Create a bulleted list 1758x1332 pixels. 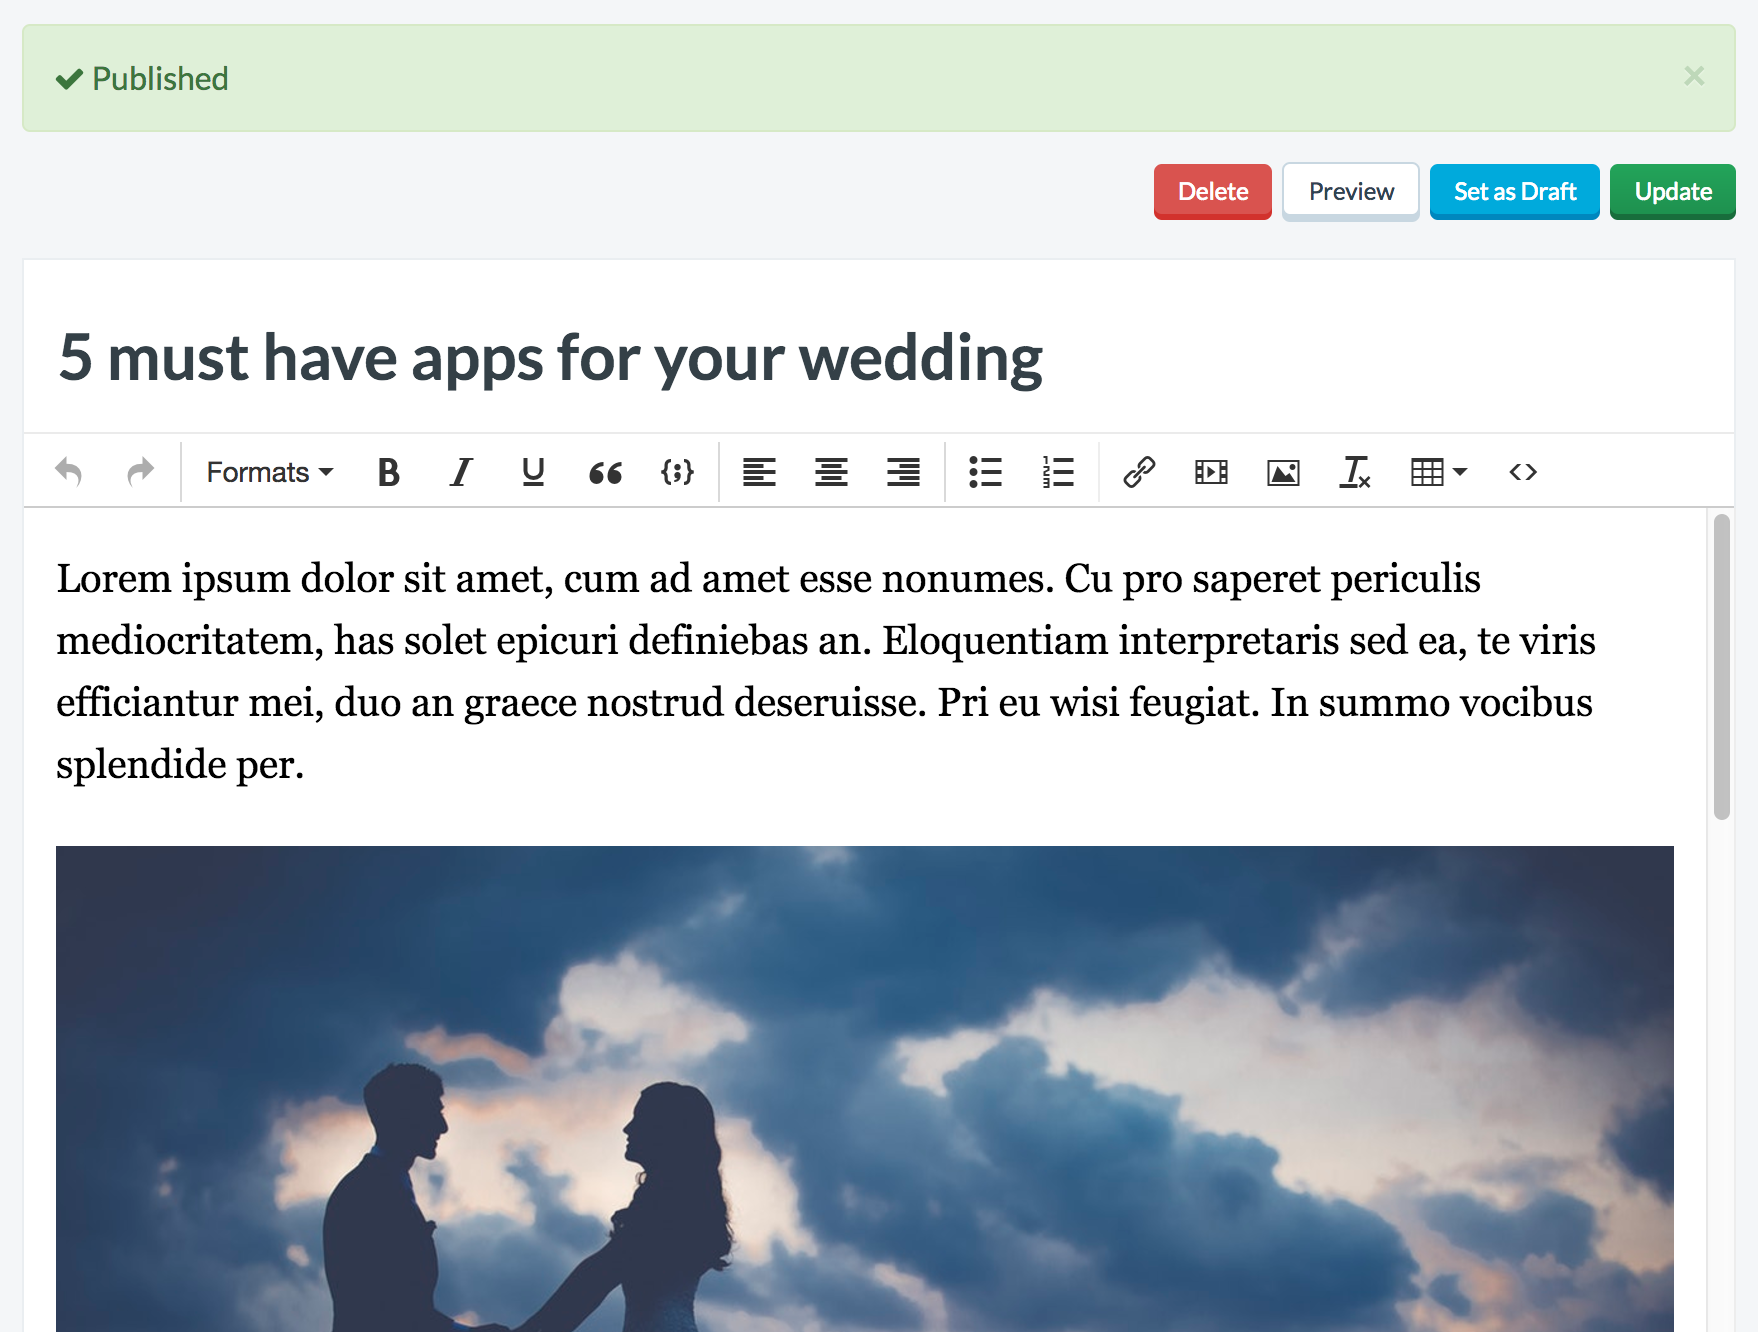pyautogui.click(x=985, y=472)
